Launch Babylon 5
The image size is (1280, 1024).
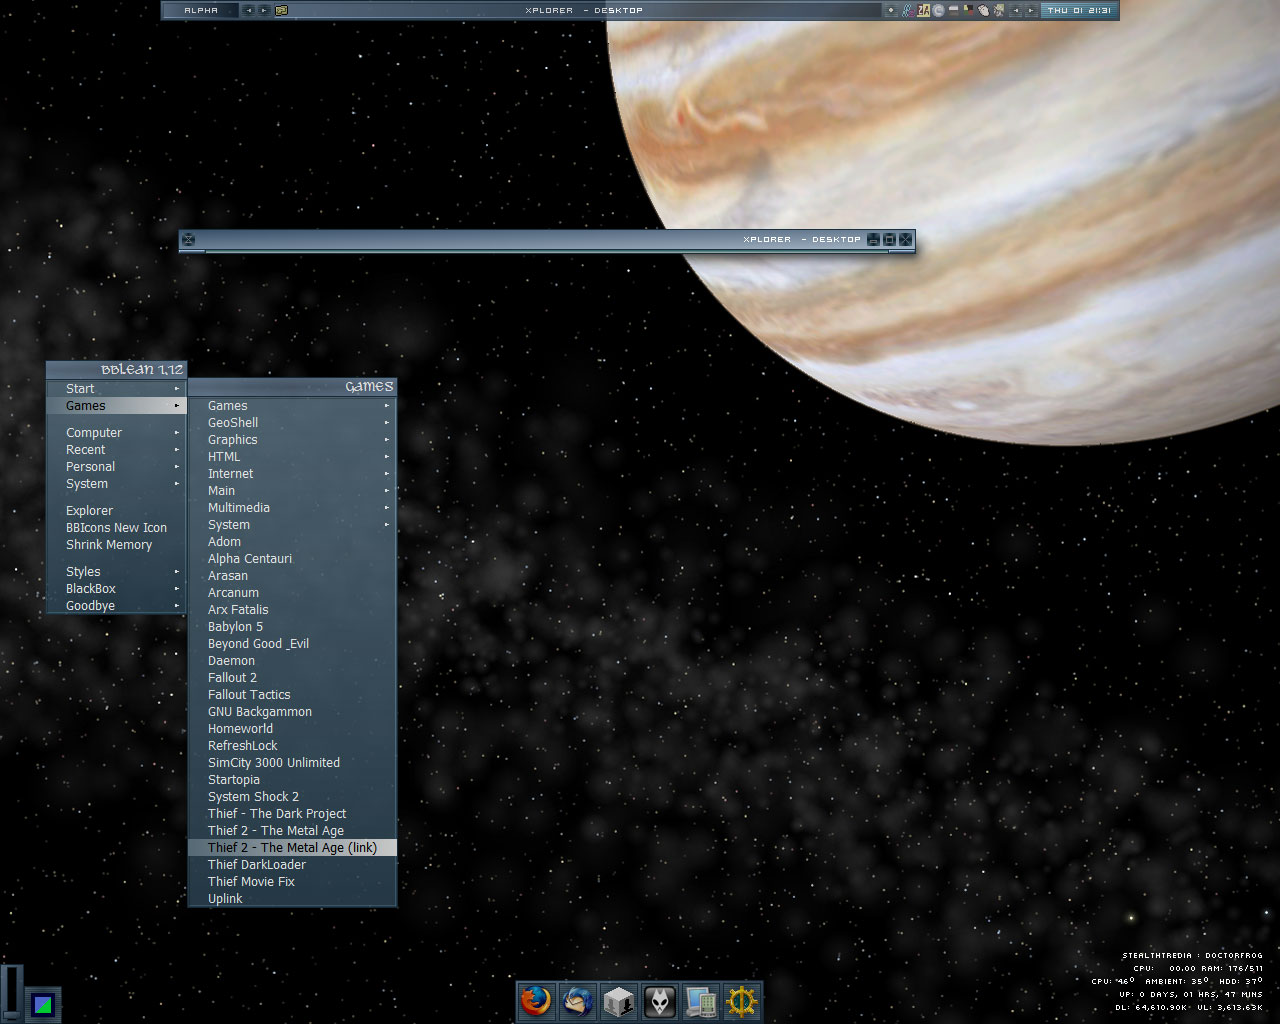tap(293, 627)
